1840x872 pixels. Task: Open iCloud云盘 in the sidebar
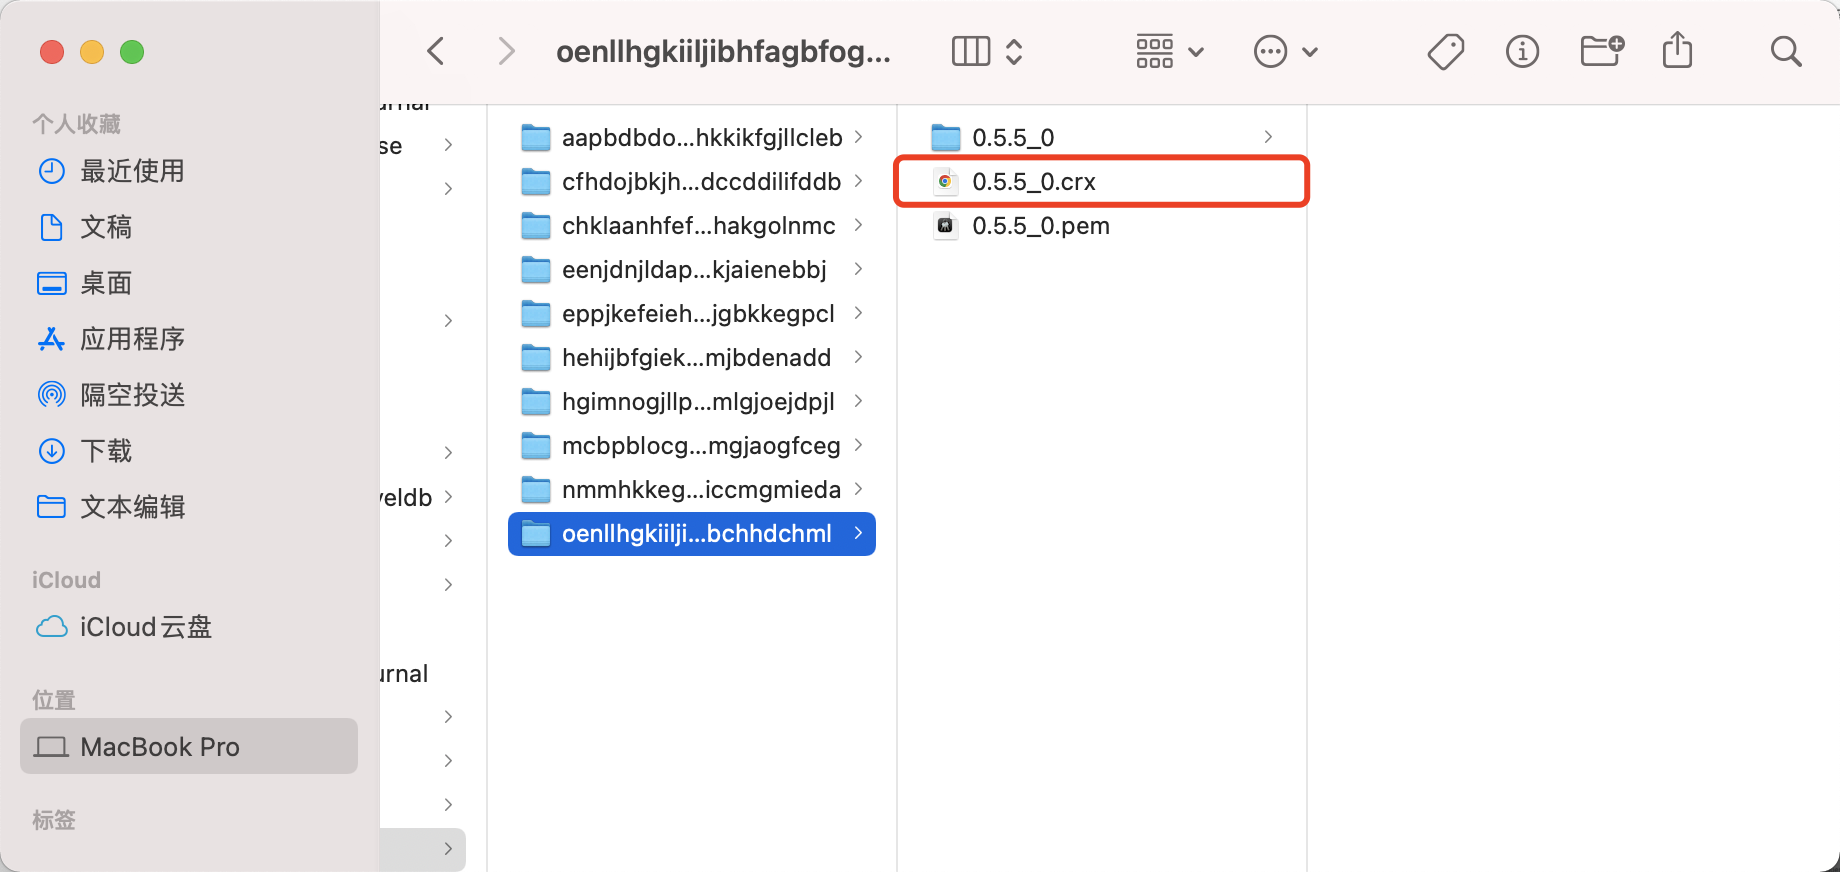145,627
